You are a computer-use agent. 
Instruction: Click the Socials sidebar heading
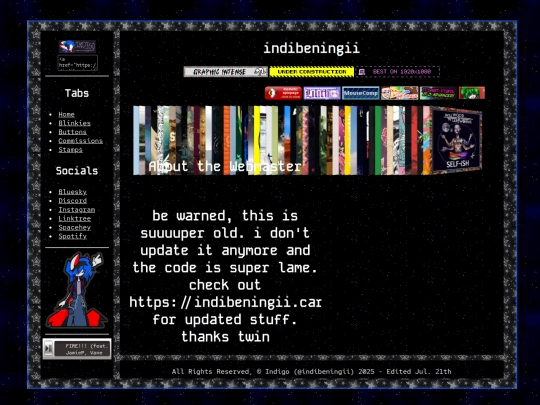click(77, 170)
